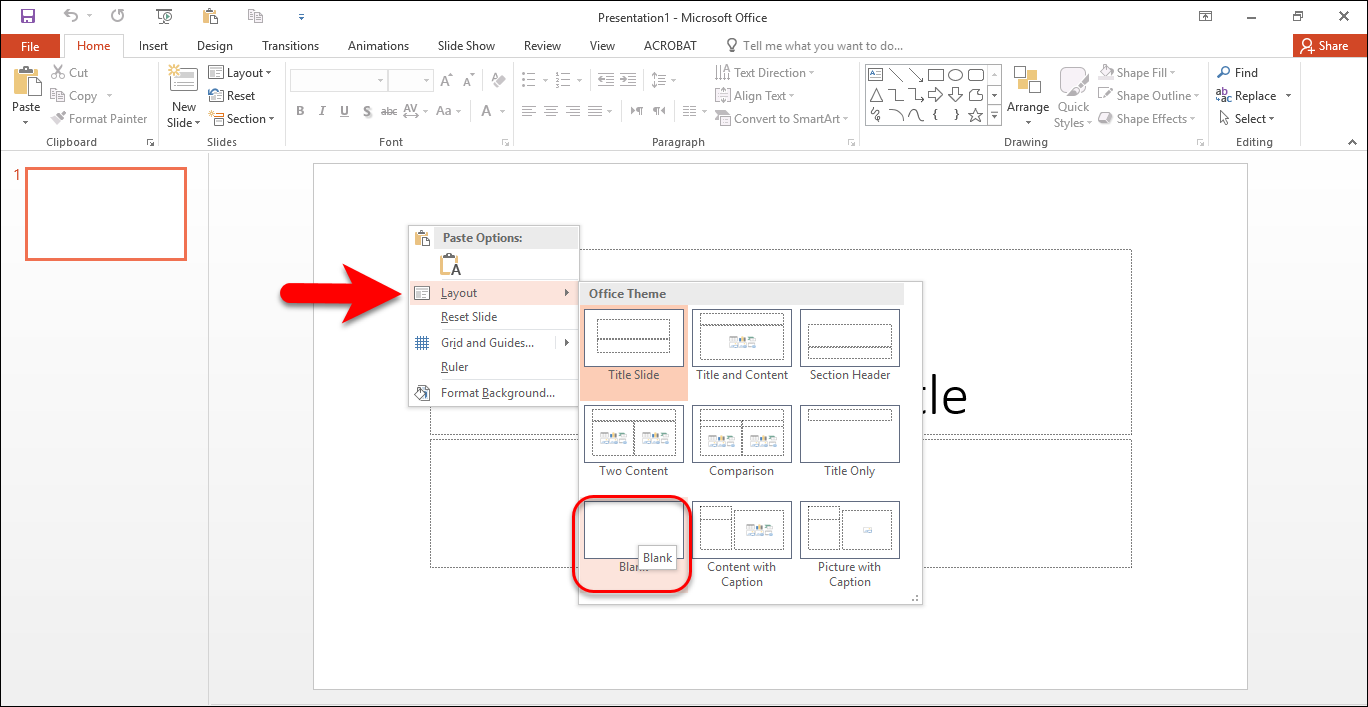Toggle Italic formatting
Viewport: 1368px width, 707px height.
coord(322,111)
